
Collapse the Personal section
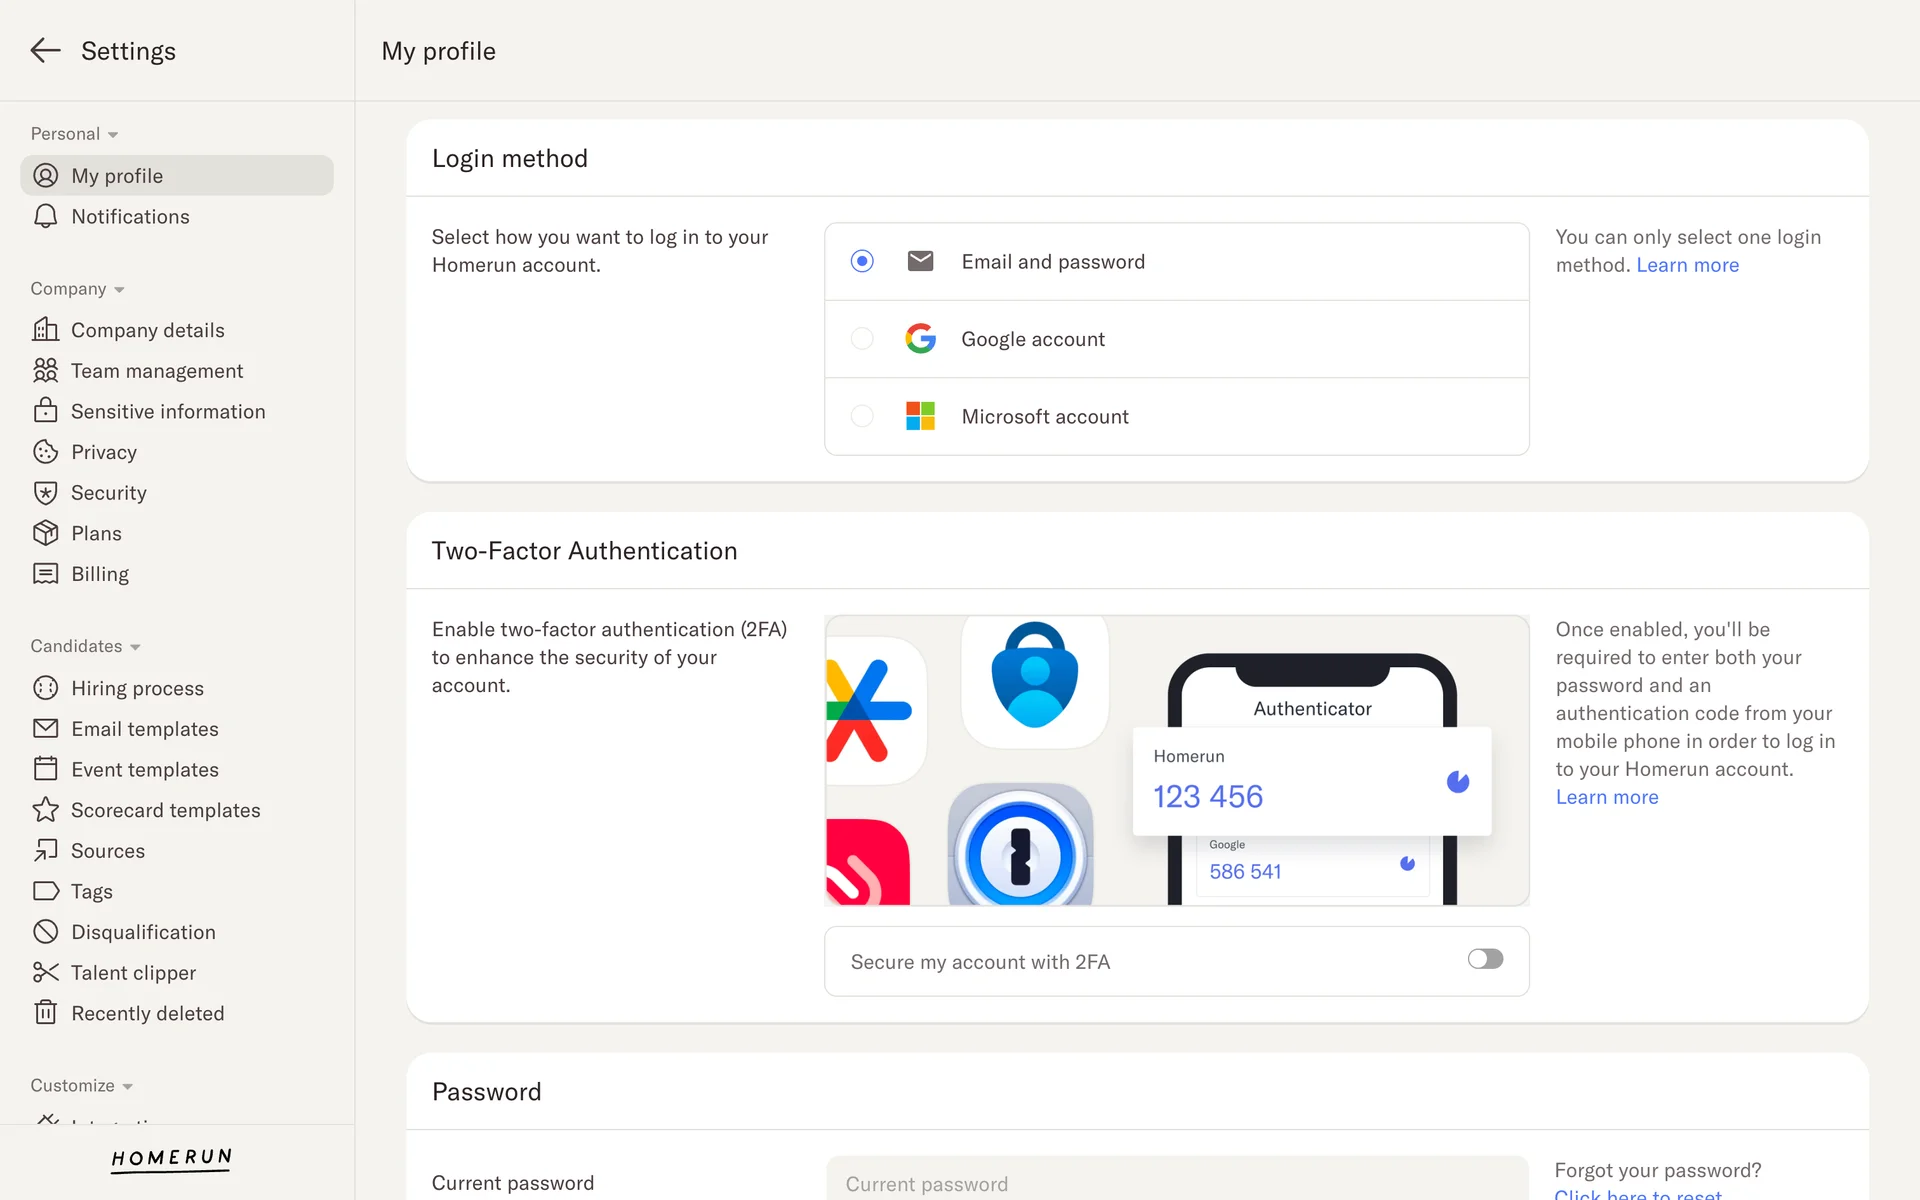click(x=113, y=135)
